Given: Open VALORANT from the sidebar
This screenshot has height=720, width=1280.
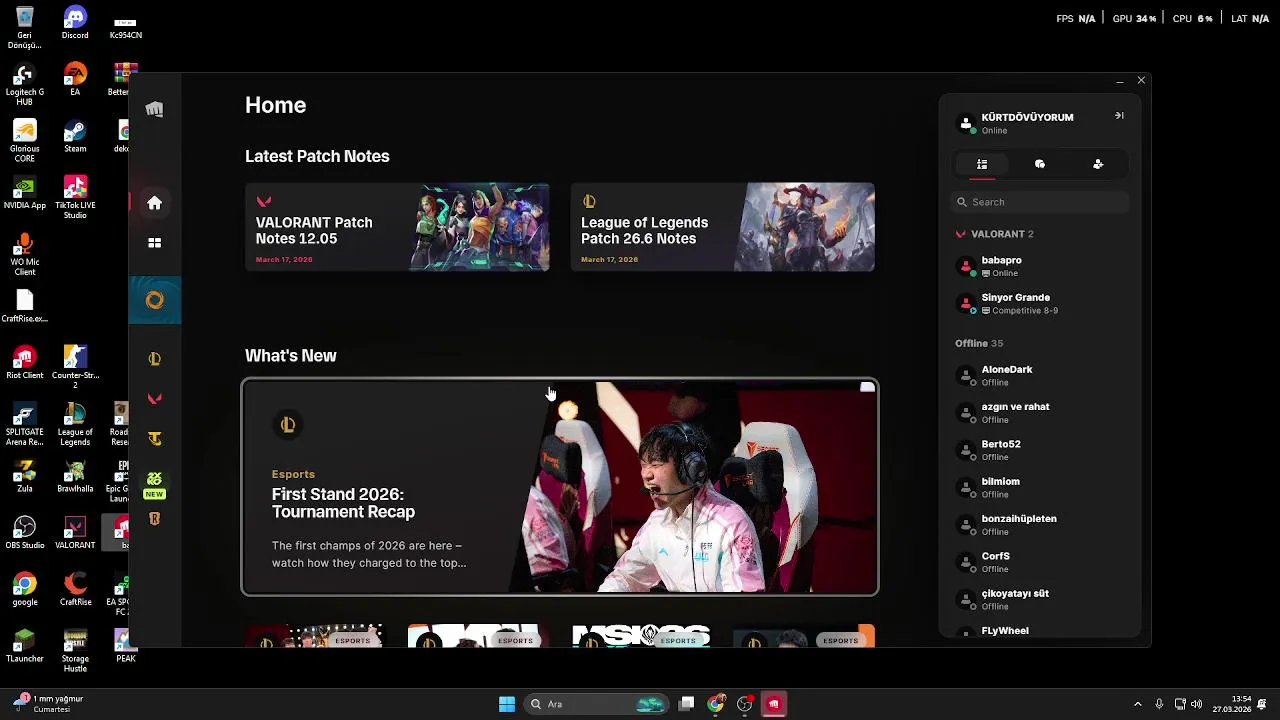Looking at the screenshot, I should pos(154,399).
